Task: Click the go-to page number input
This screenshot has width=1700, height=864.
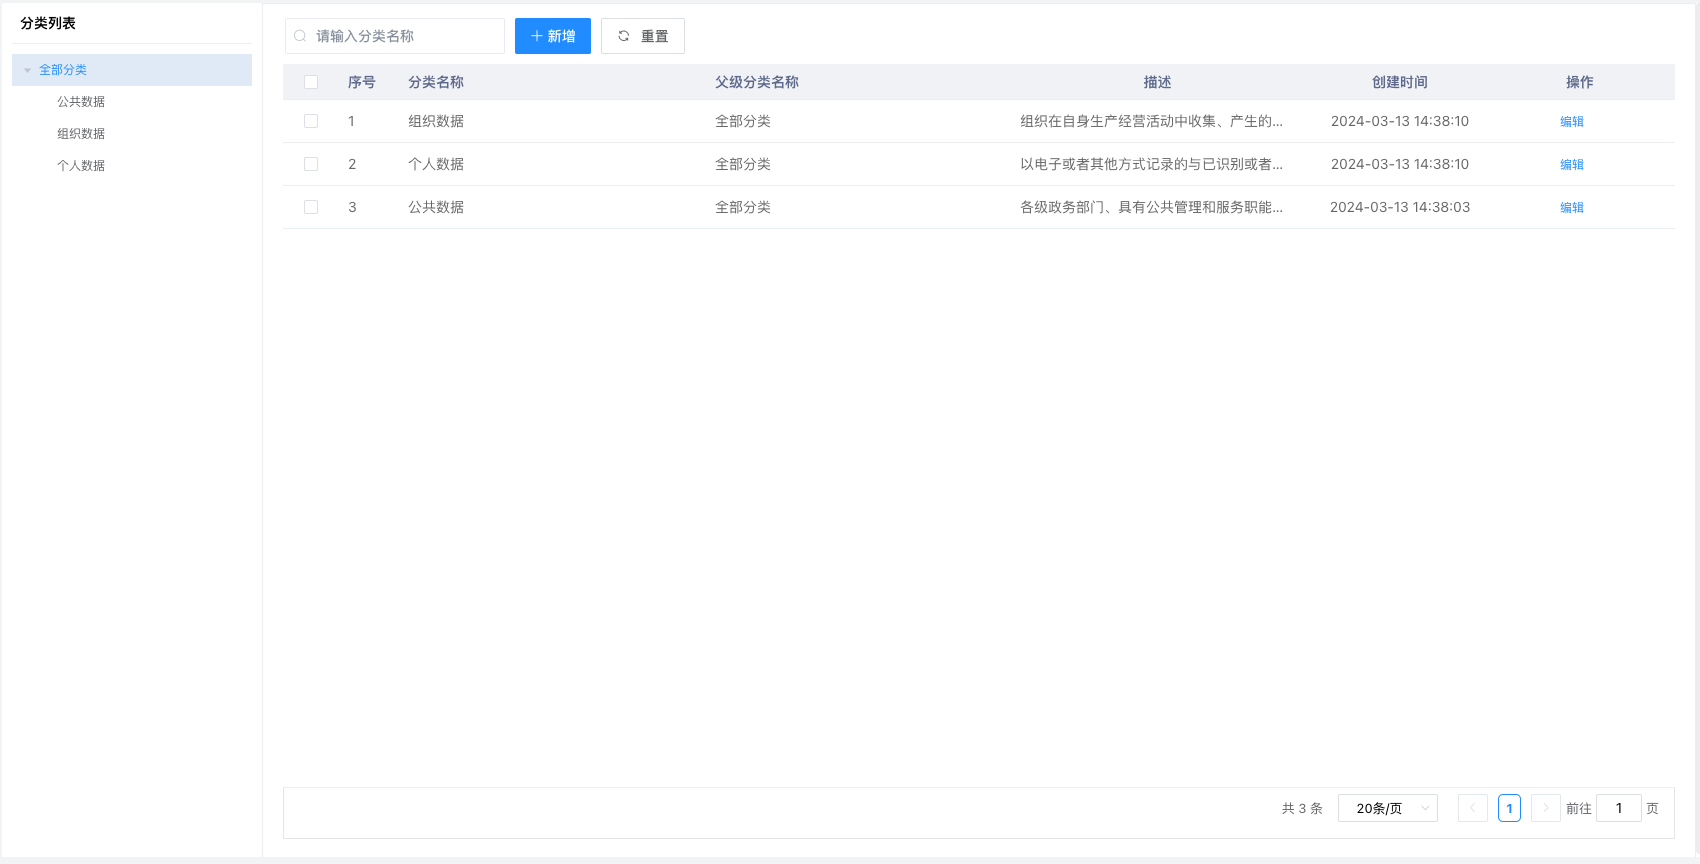Action: click(1618, 808)
